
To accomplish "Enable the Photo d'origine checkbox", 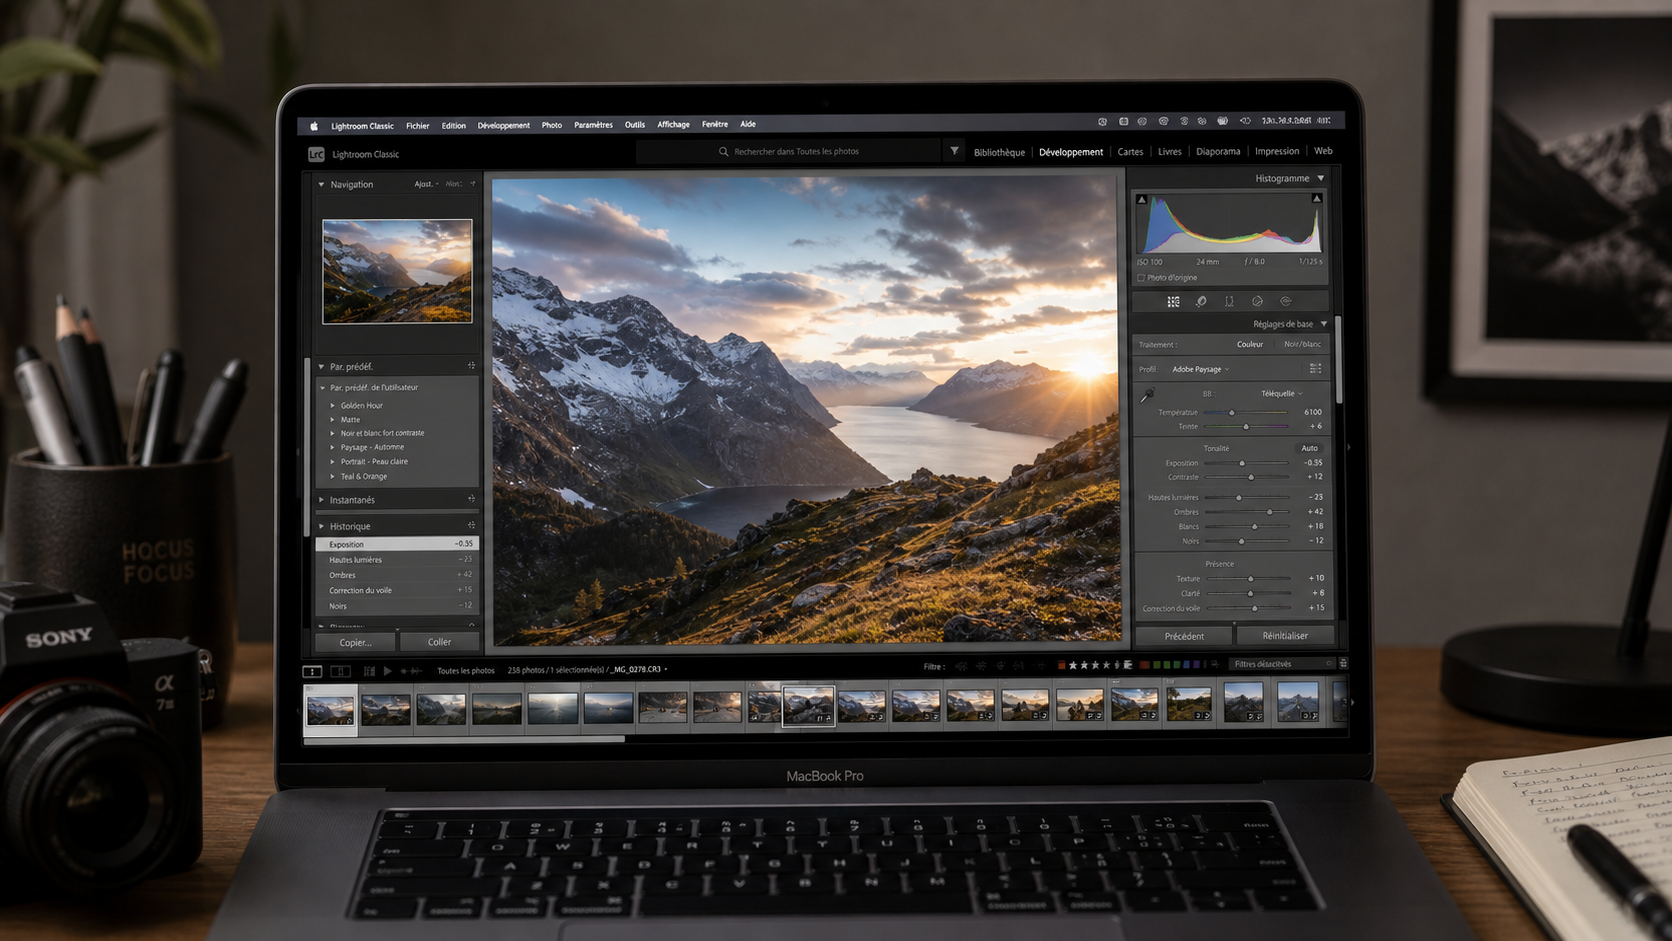I will point(1141,278).
